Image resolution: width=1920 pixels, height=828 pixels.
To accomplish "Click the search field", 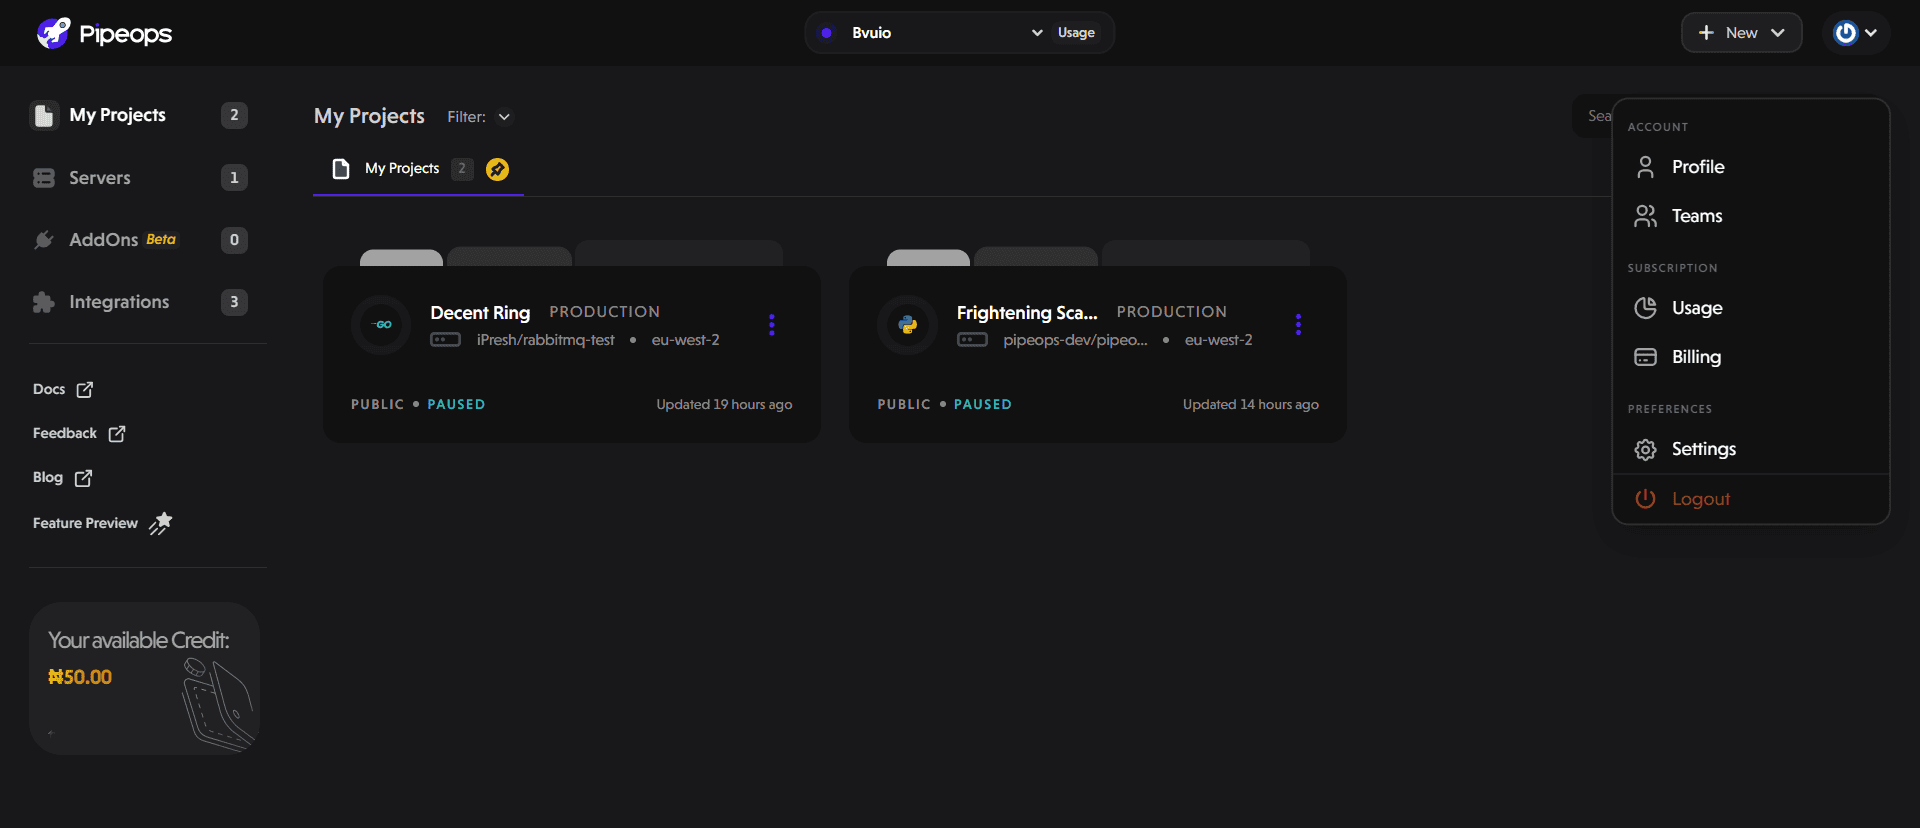I will click(x=1593, y=116).
